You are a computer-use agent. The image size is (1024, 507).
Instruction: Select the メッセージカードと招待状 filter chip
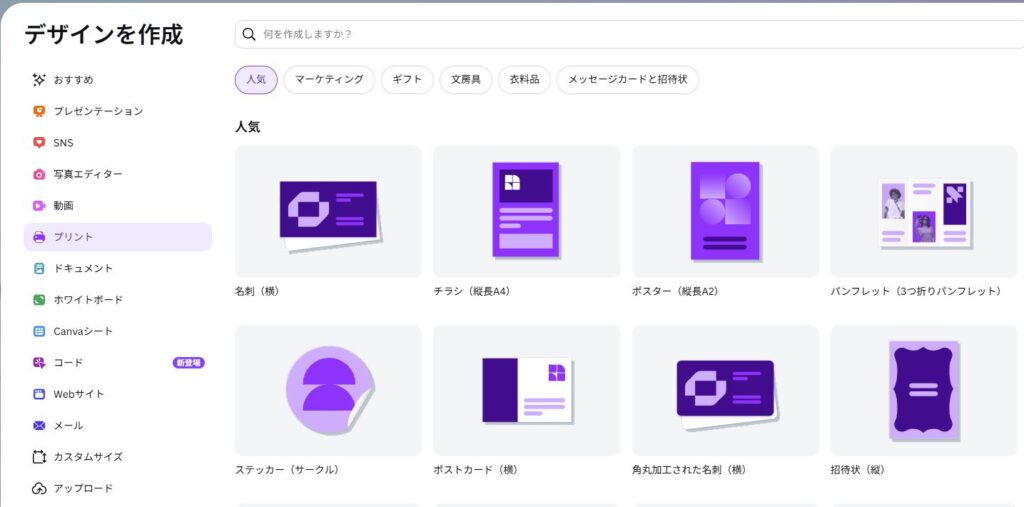pyautogui.click(x=628, y=80)
